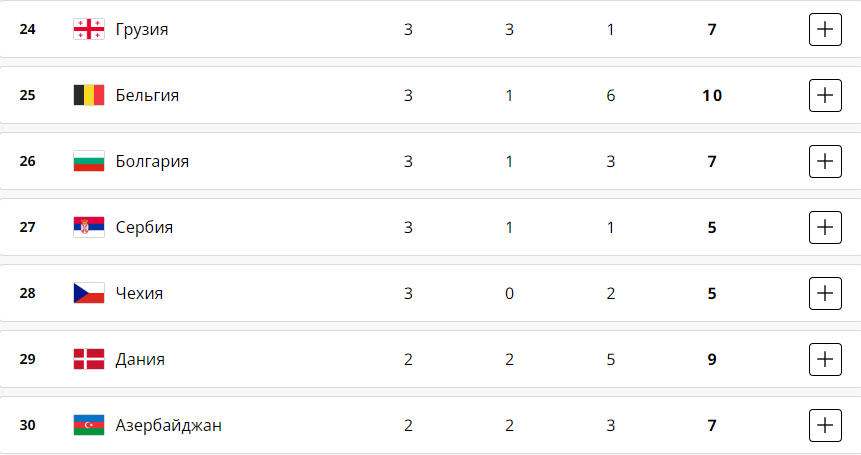Click the Denmark flag icon
The width and height of the screenshot is (861, 455).
click(88, 360)
